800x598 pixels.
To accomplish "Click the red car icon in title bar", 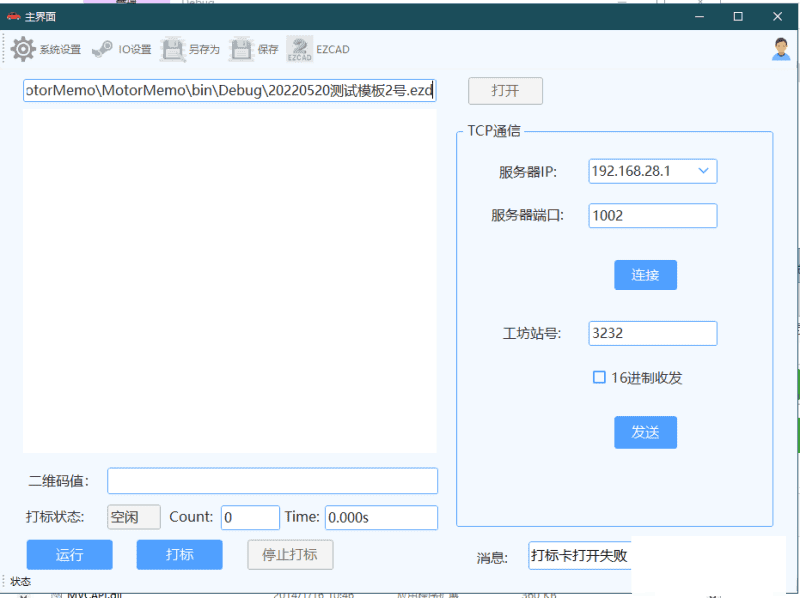I will click(x=14, y=16).
